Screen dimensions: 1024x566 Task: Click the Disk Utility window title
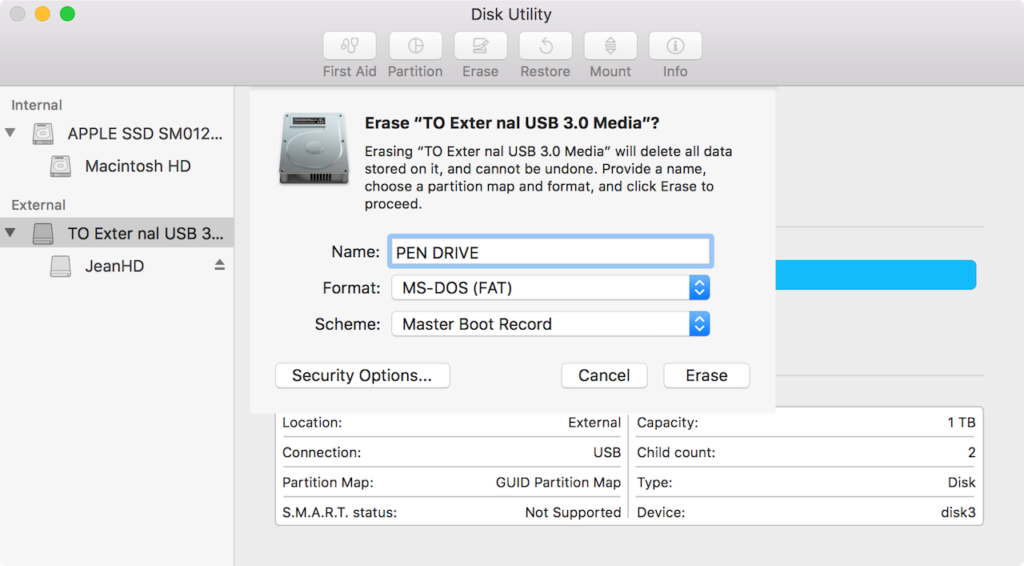click(511, 14)
